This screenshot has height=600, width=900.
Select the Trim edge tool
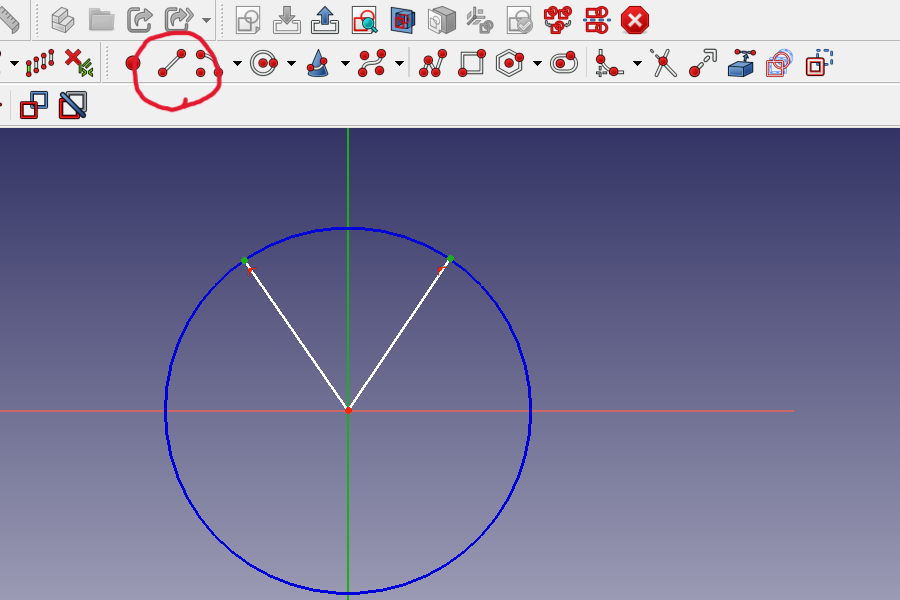[664, 62]
